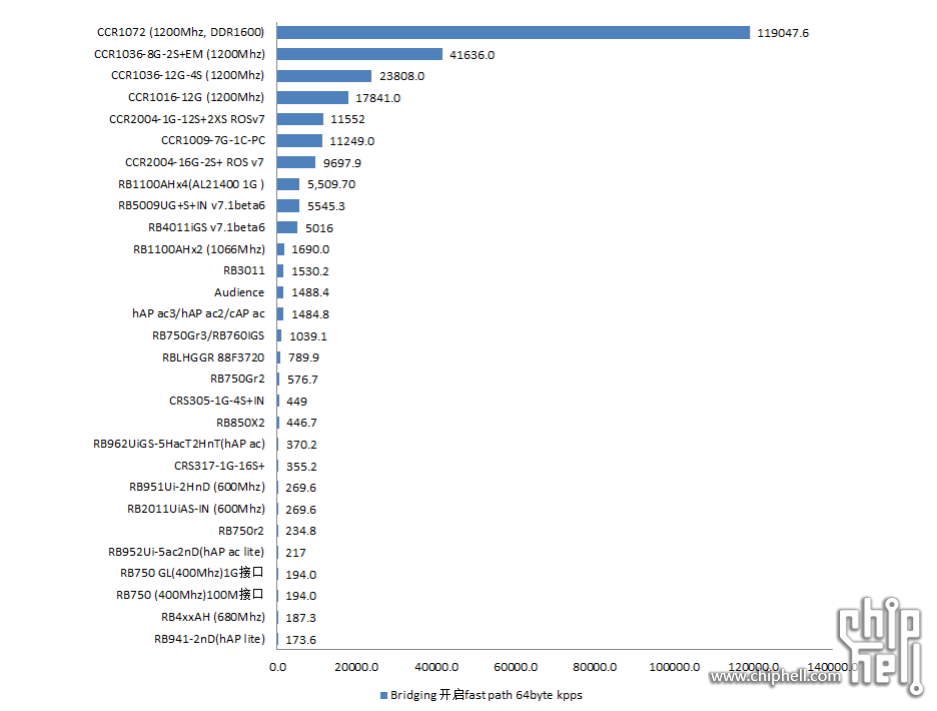937x711 pixels.
Task: Click the hAP ac3/hAP ac2/cAP ac label
Action: point(198,314)
